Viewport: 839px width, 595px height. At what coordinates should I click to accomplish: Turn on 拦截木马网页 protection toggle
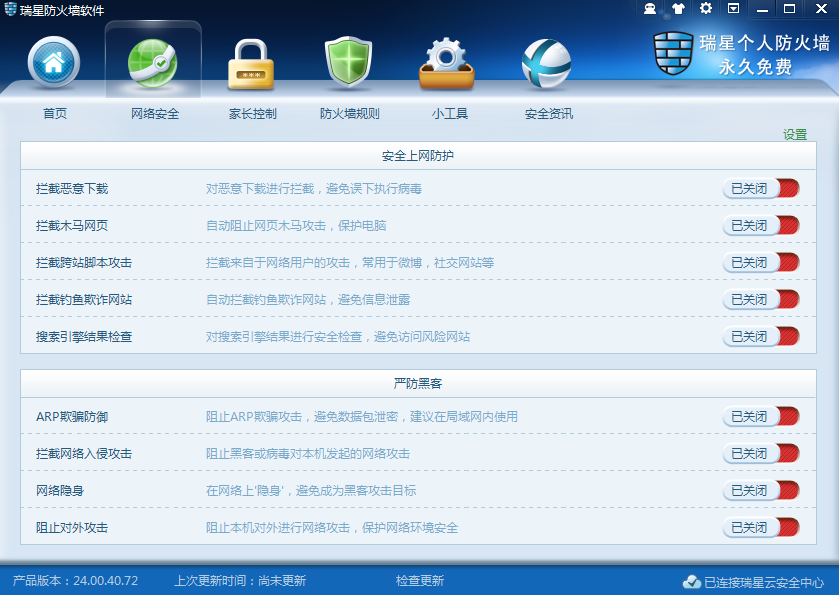[x=761, y=225]
